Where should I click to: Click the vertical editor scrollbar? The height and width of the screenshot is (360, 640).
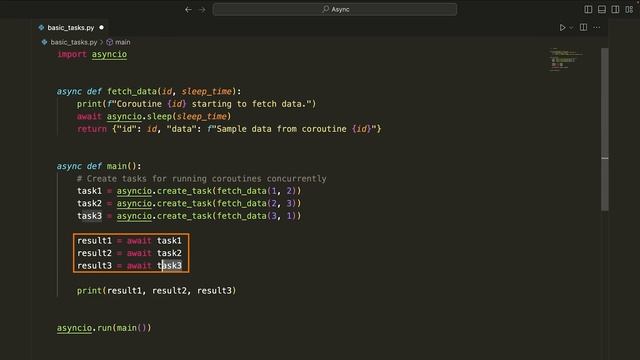[605, 129]
